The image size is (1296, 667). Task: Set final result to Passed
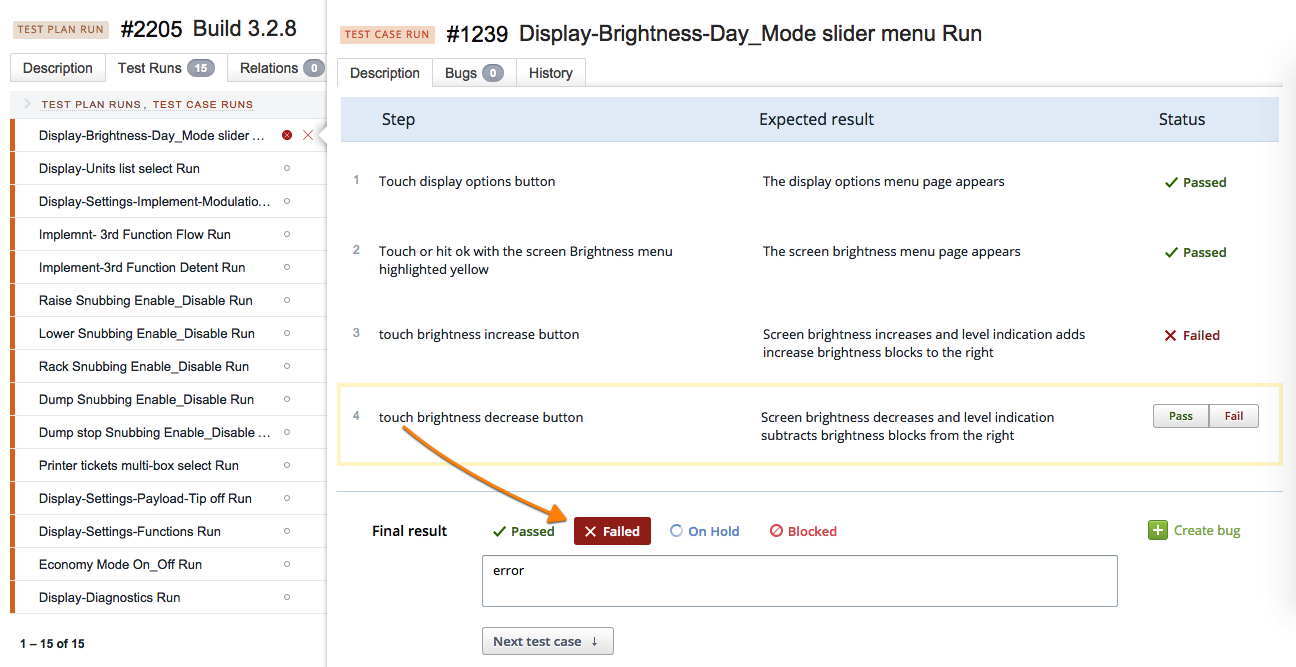pyautogui.click(x=522, y=531)
